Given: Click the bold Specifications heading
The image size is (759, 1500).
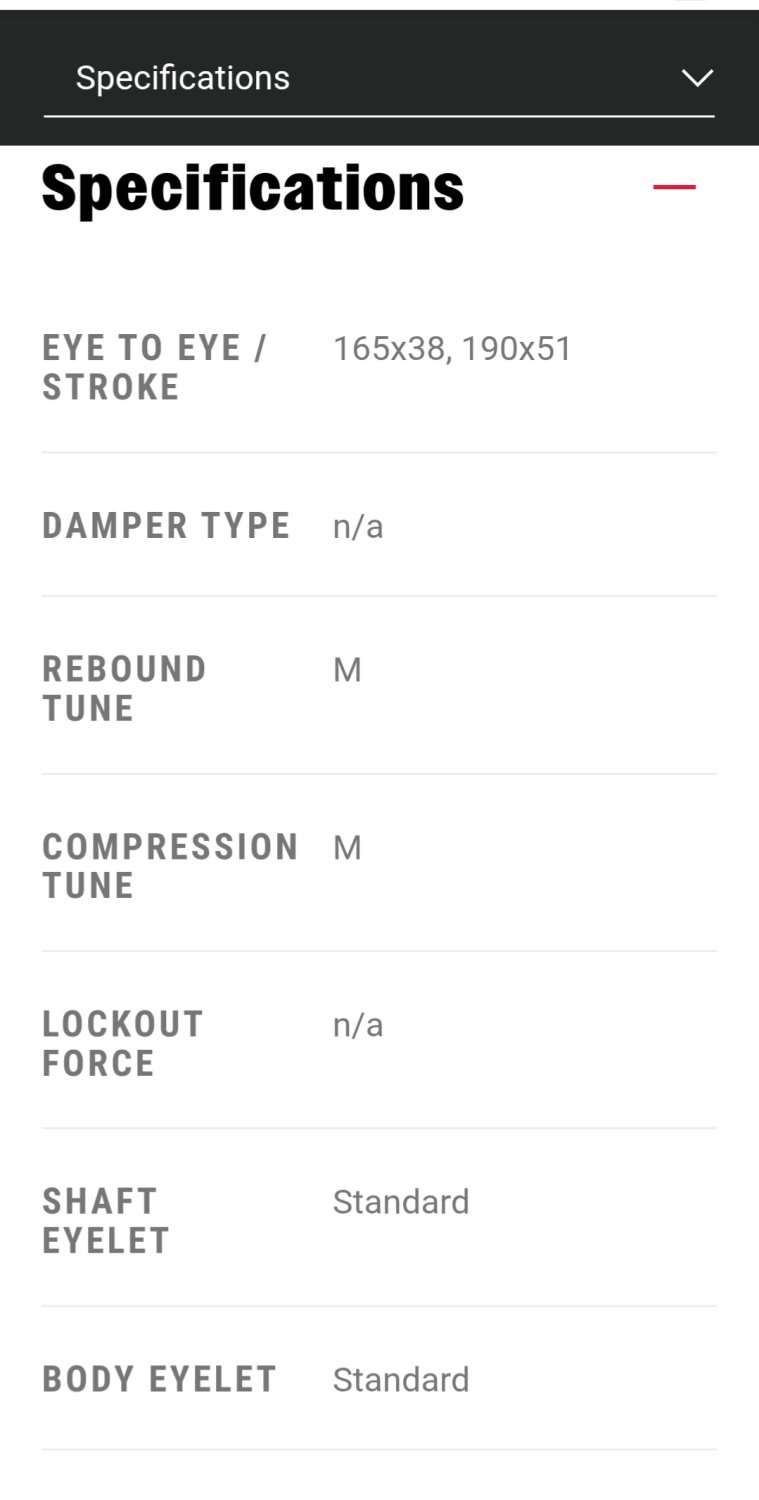Looking at the screenshot, I should tap(253, 187).
